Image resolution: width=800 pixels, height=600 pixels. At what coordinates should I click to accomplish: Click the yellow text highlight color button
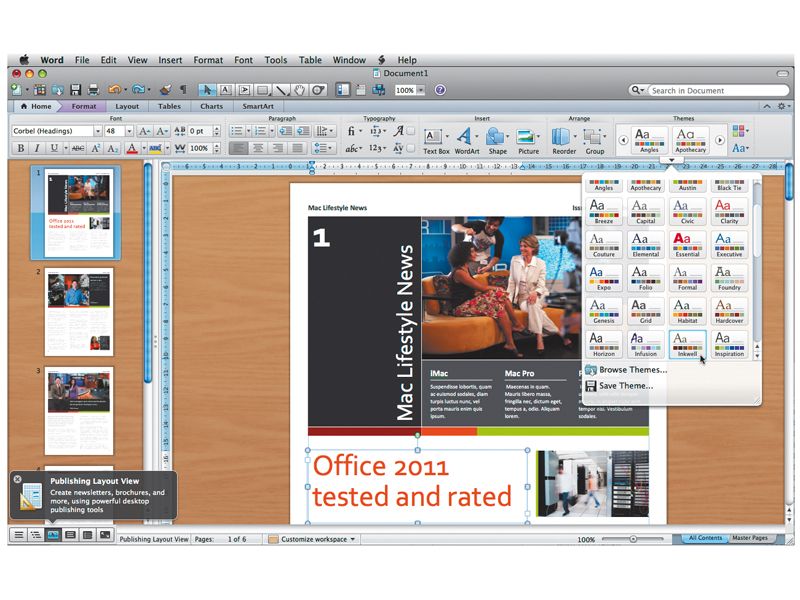(x=156, y=148)
